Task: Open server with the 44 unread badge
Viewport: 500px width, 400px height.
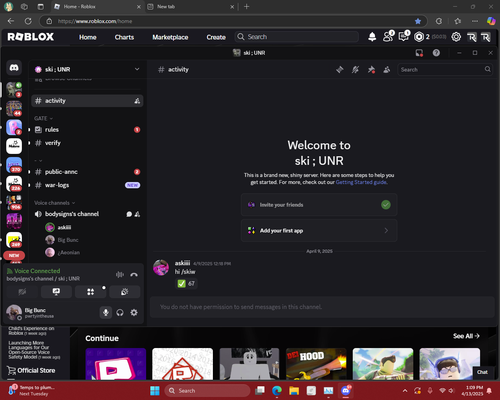Action: click(x=14, y=109)
